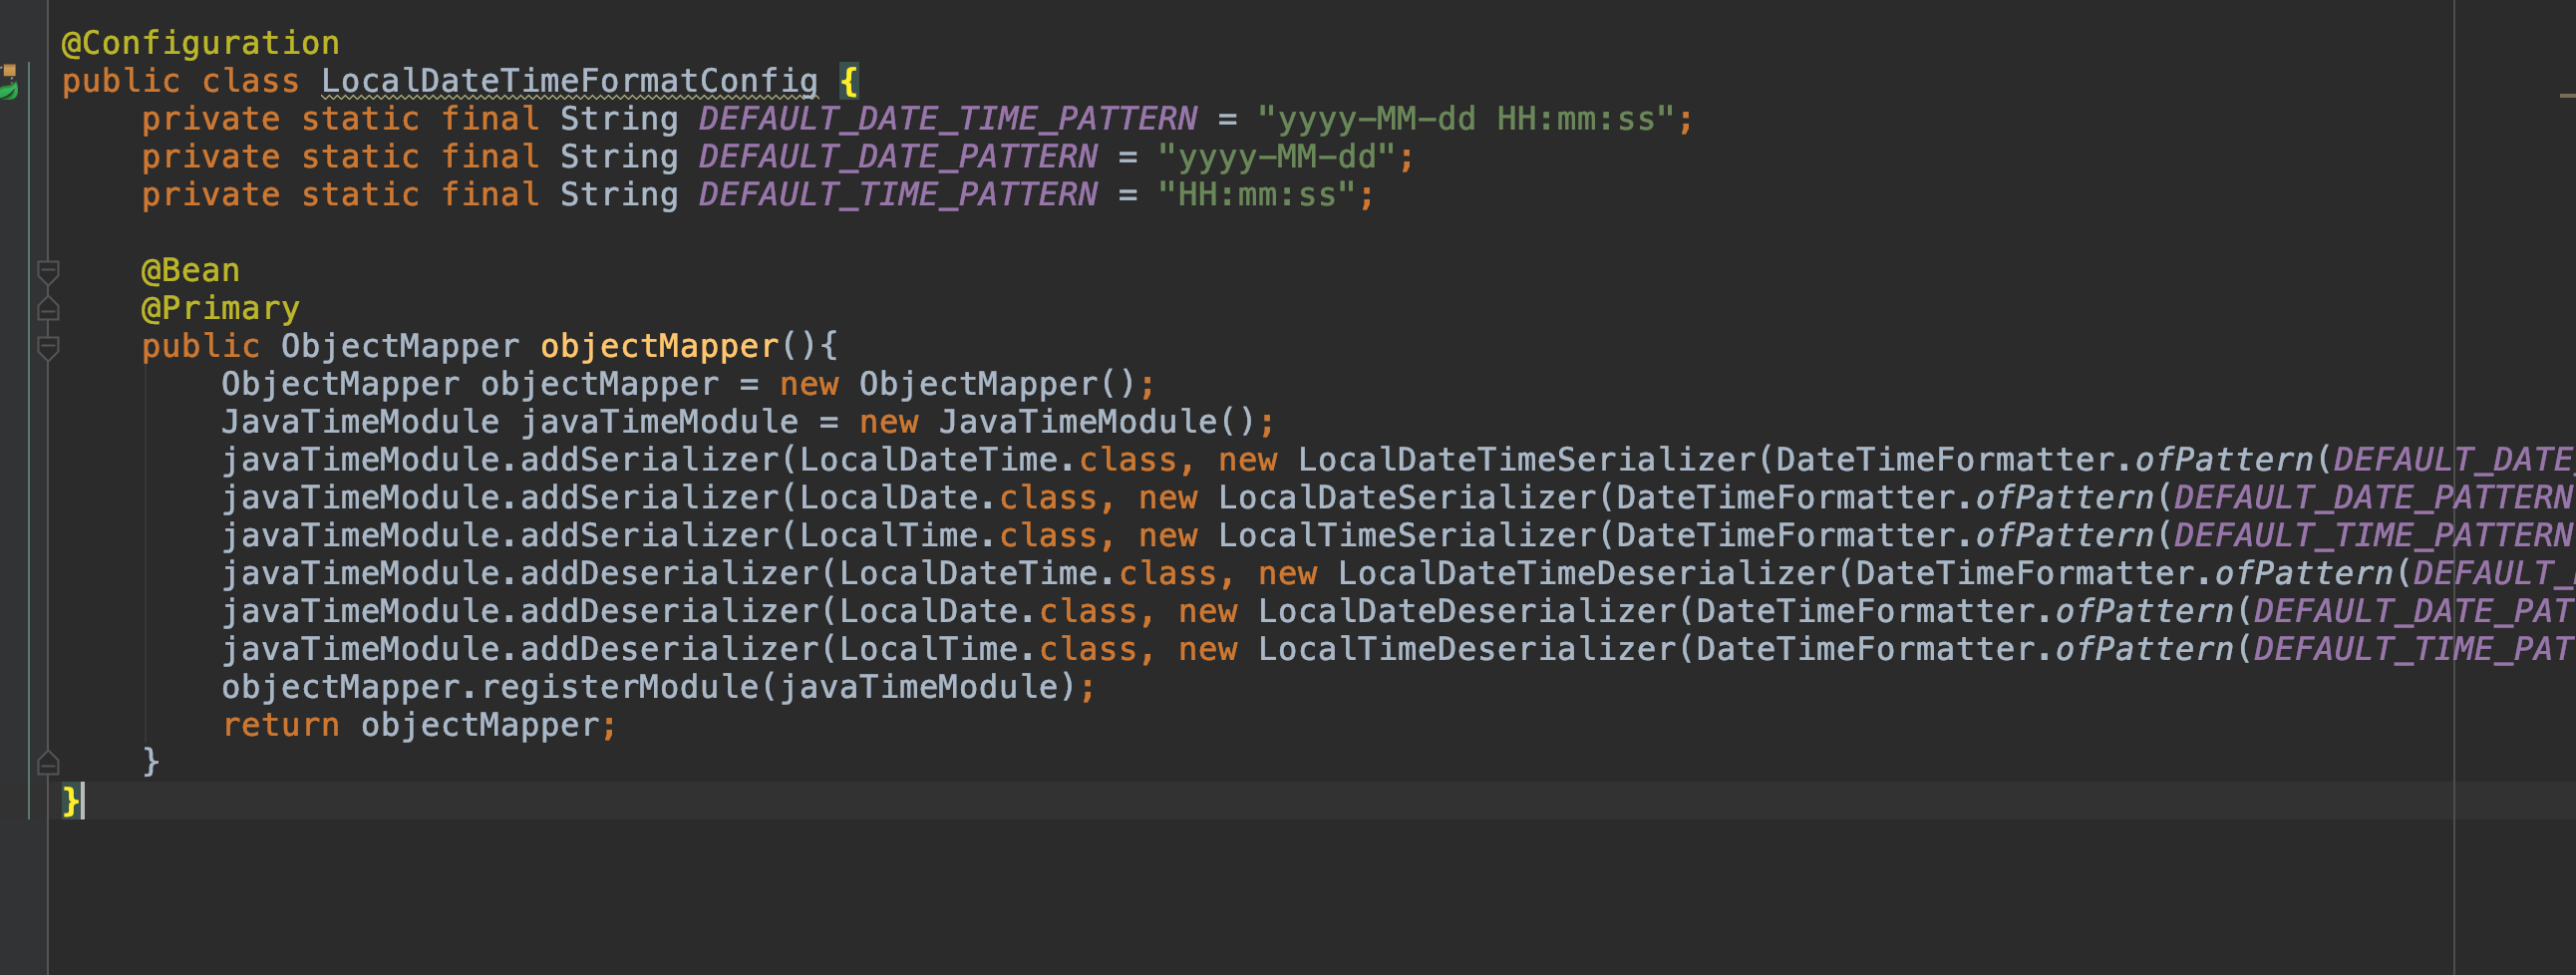
Task: Click DEFAULT_DATE_PATTERN in its declaration line
Action: (897, 157)
